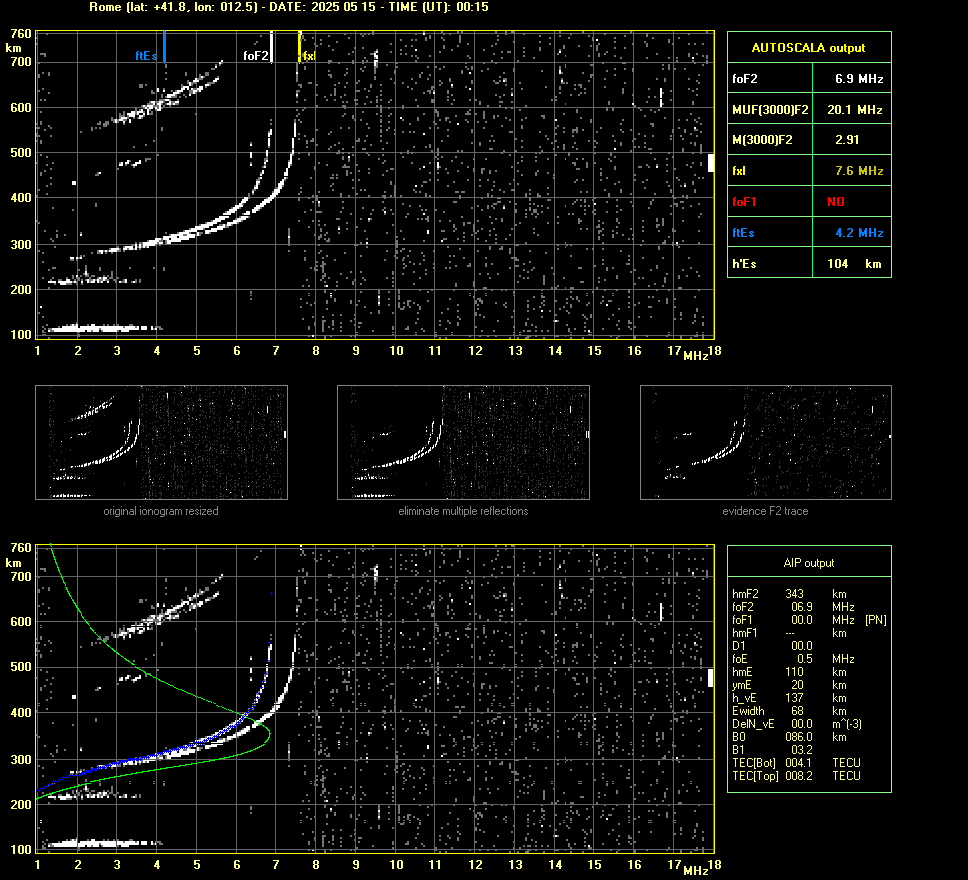Select the hmE value '110' in AIP output

(x=795, y=672)
